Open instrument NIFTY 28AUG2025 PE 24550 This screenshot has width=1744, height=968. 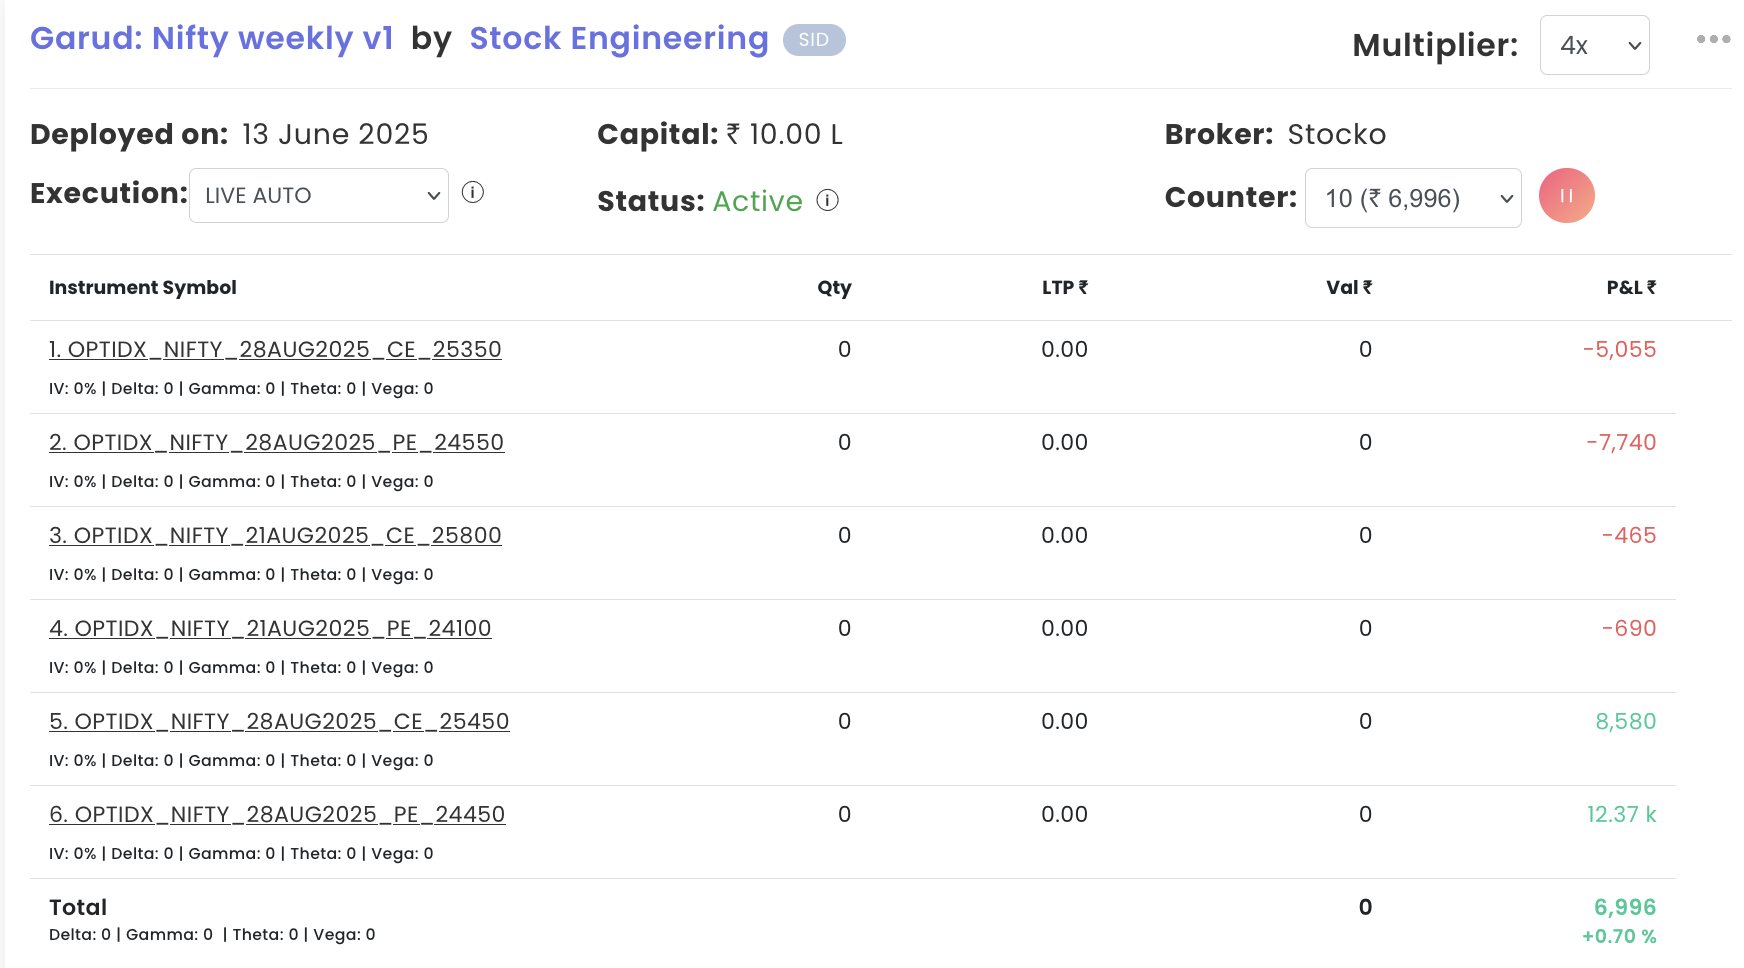click(x=276, y=443)
